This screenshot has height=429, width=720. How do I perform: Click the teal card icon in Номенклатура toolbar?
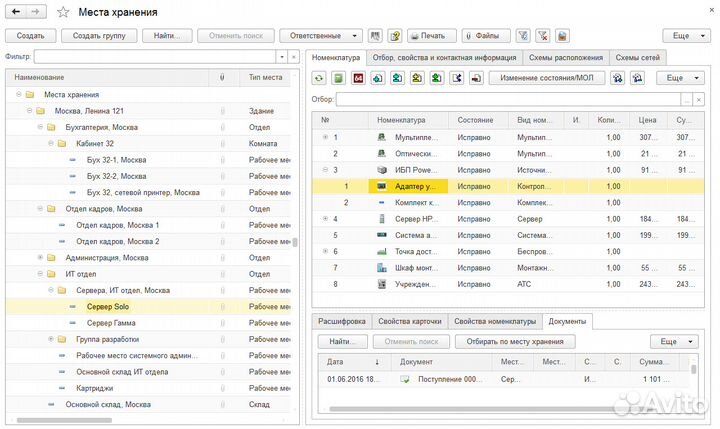click(x=397, y=78)
